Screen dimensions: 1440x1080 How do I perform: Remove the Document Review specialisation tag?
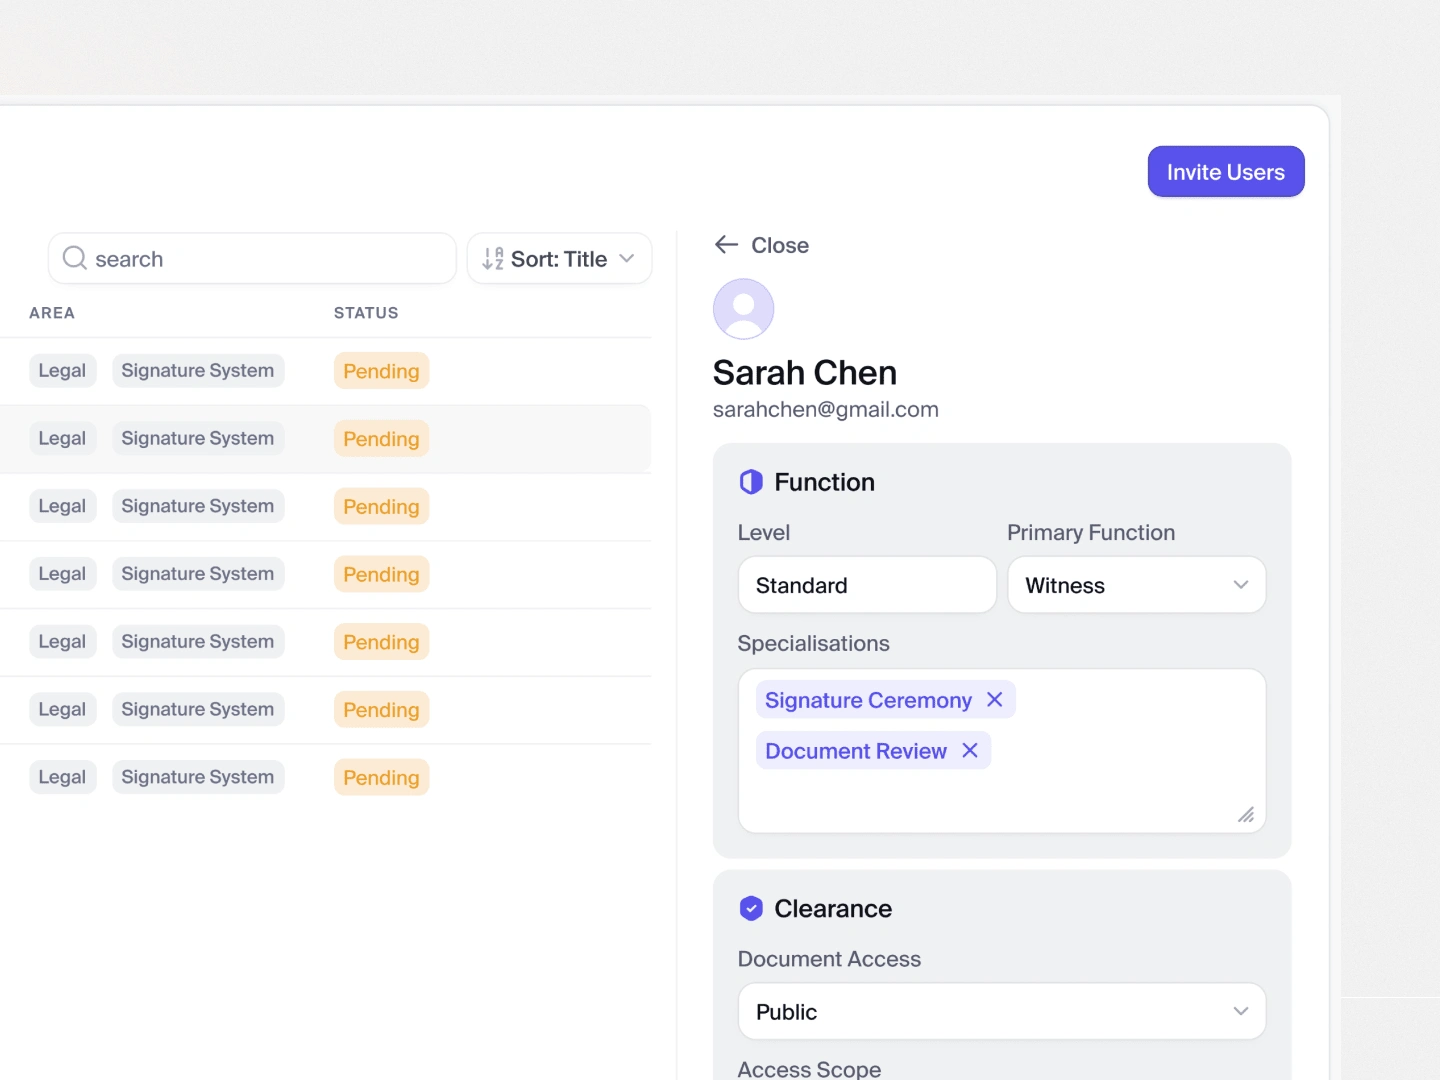969,751
